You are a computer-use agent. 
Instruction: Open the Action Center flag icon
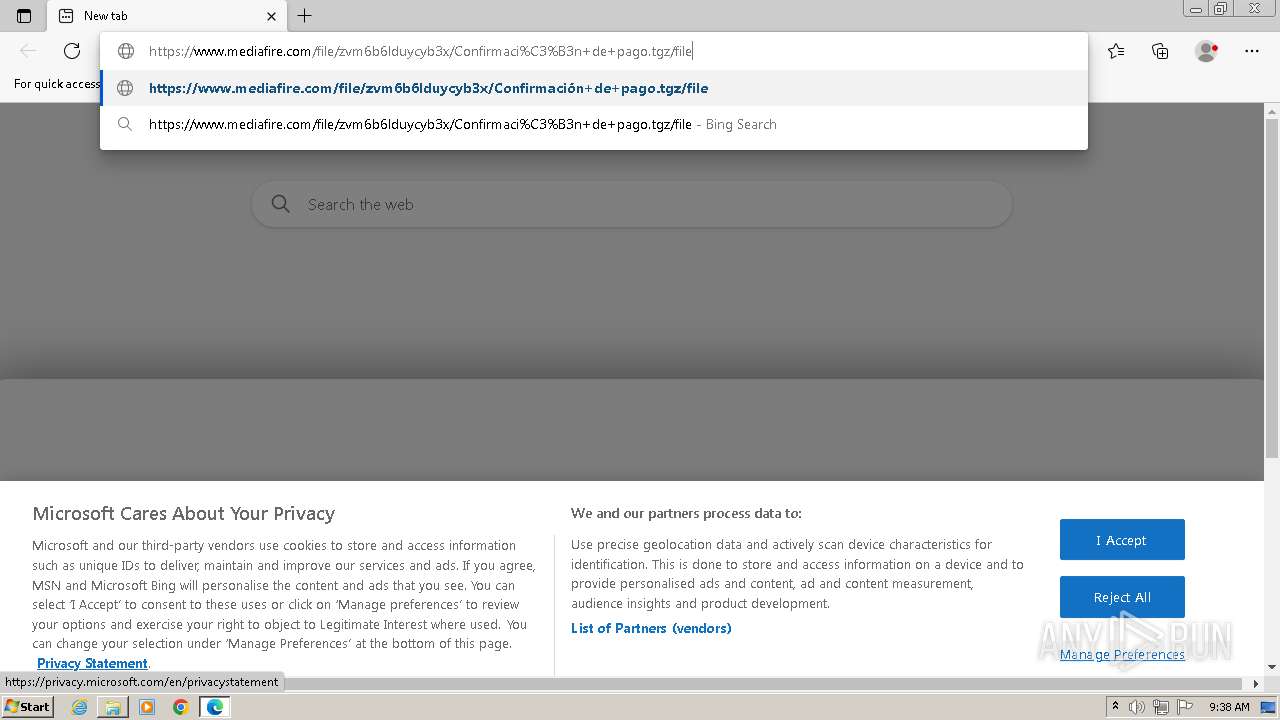click(x=1185, y=707)
